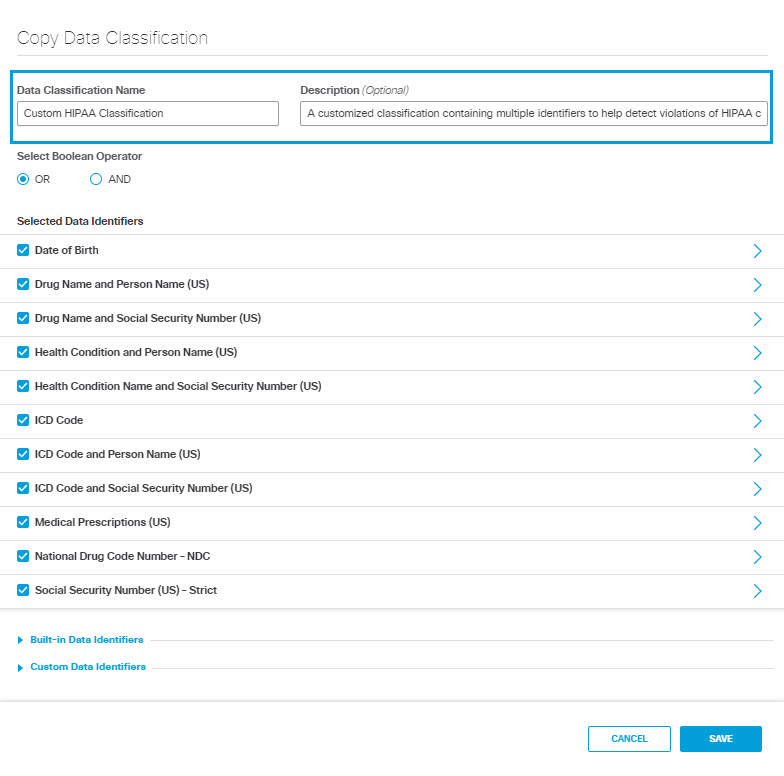Uncheck National Drug Code Number - NDC
The height and width of the screenshot is (776, 784).
point(23,556)
